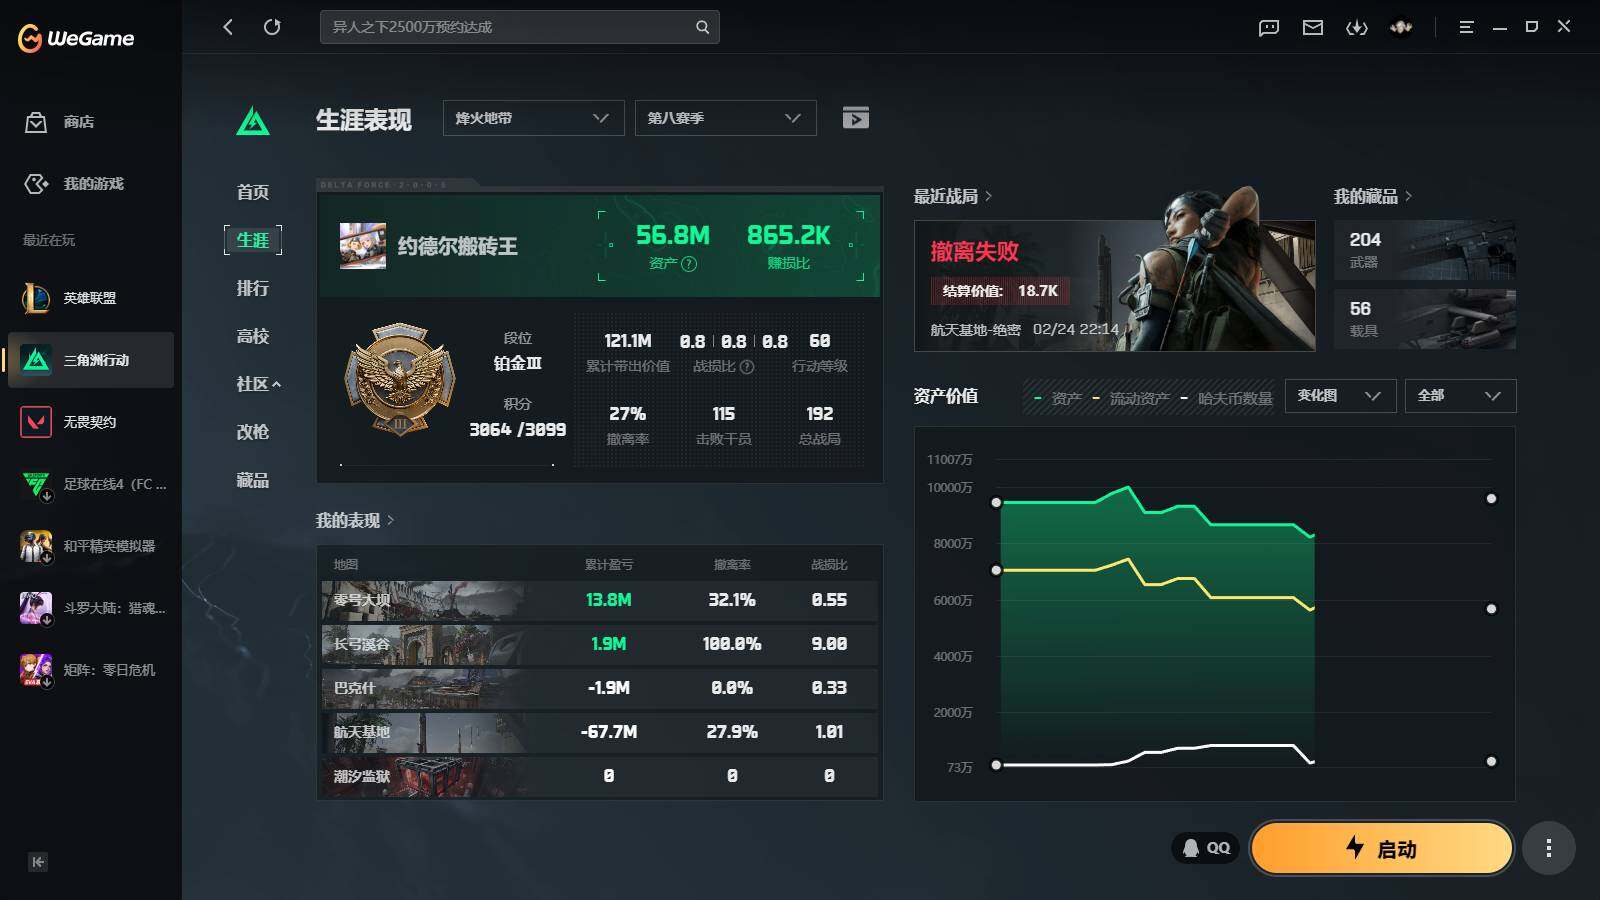Select the 零号大坝 map row
1600x900 pixels.
600,600
